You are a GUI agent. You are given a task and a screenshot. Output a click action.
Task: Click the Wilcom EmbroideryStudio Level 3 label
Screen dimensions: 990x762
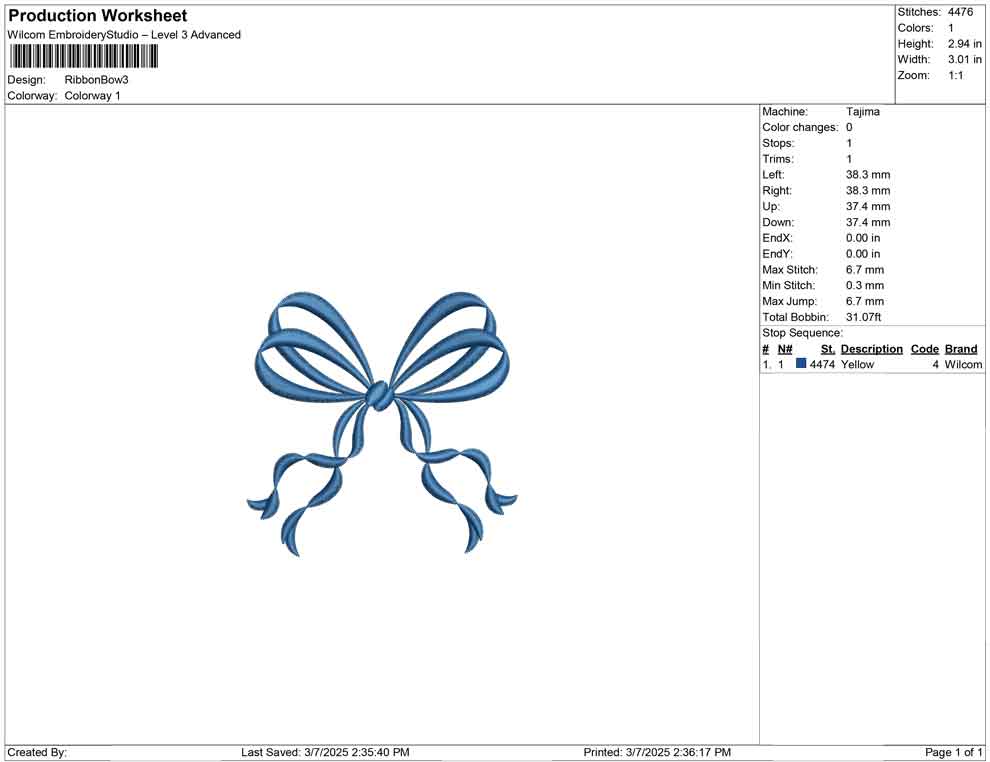(123, 34)
